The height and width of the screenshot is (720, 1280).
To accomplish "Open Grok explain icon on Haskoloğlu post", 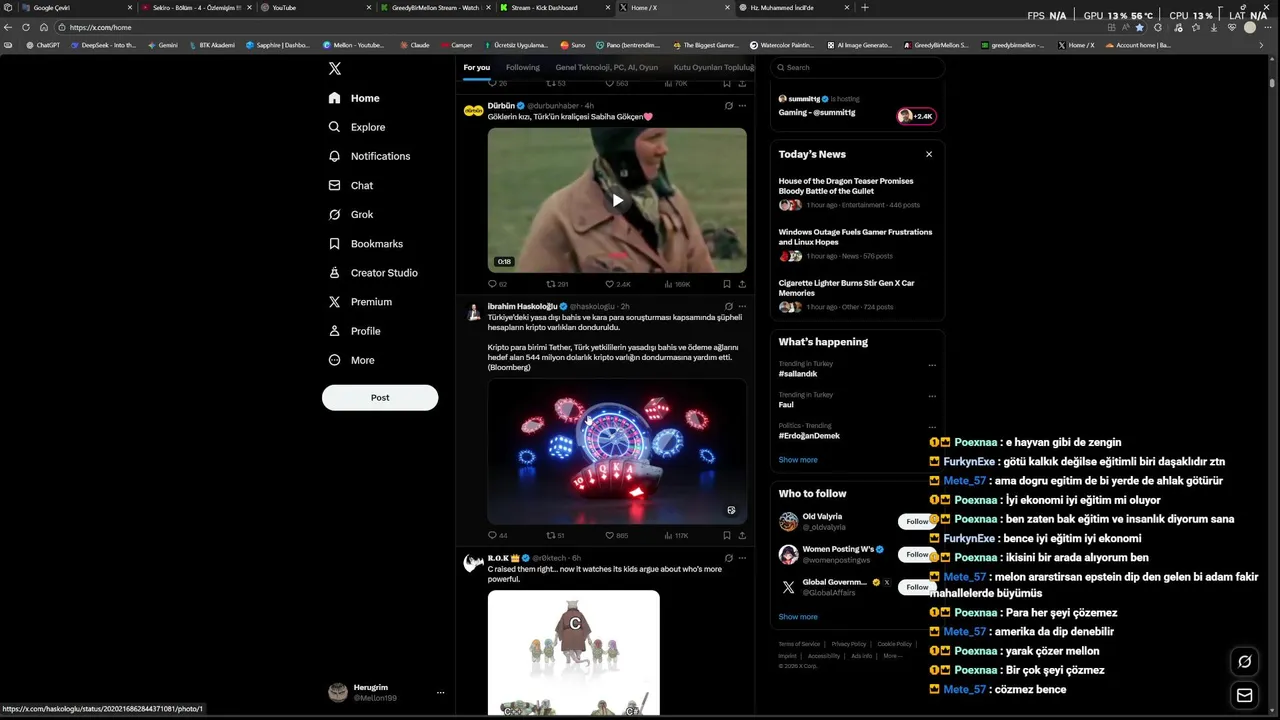I will click(728, 306).
